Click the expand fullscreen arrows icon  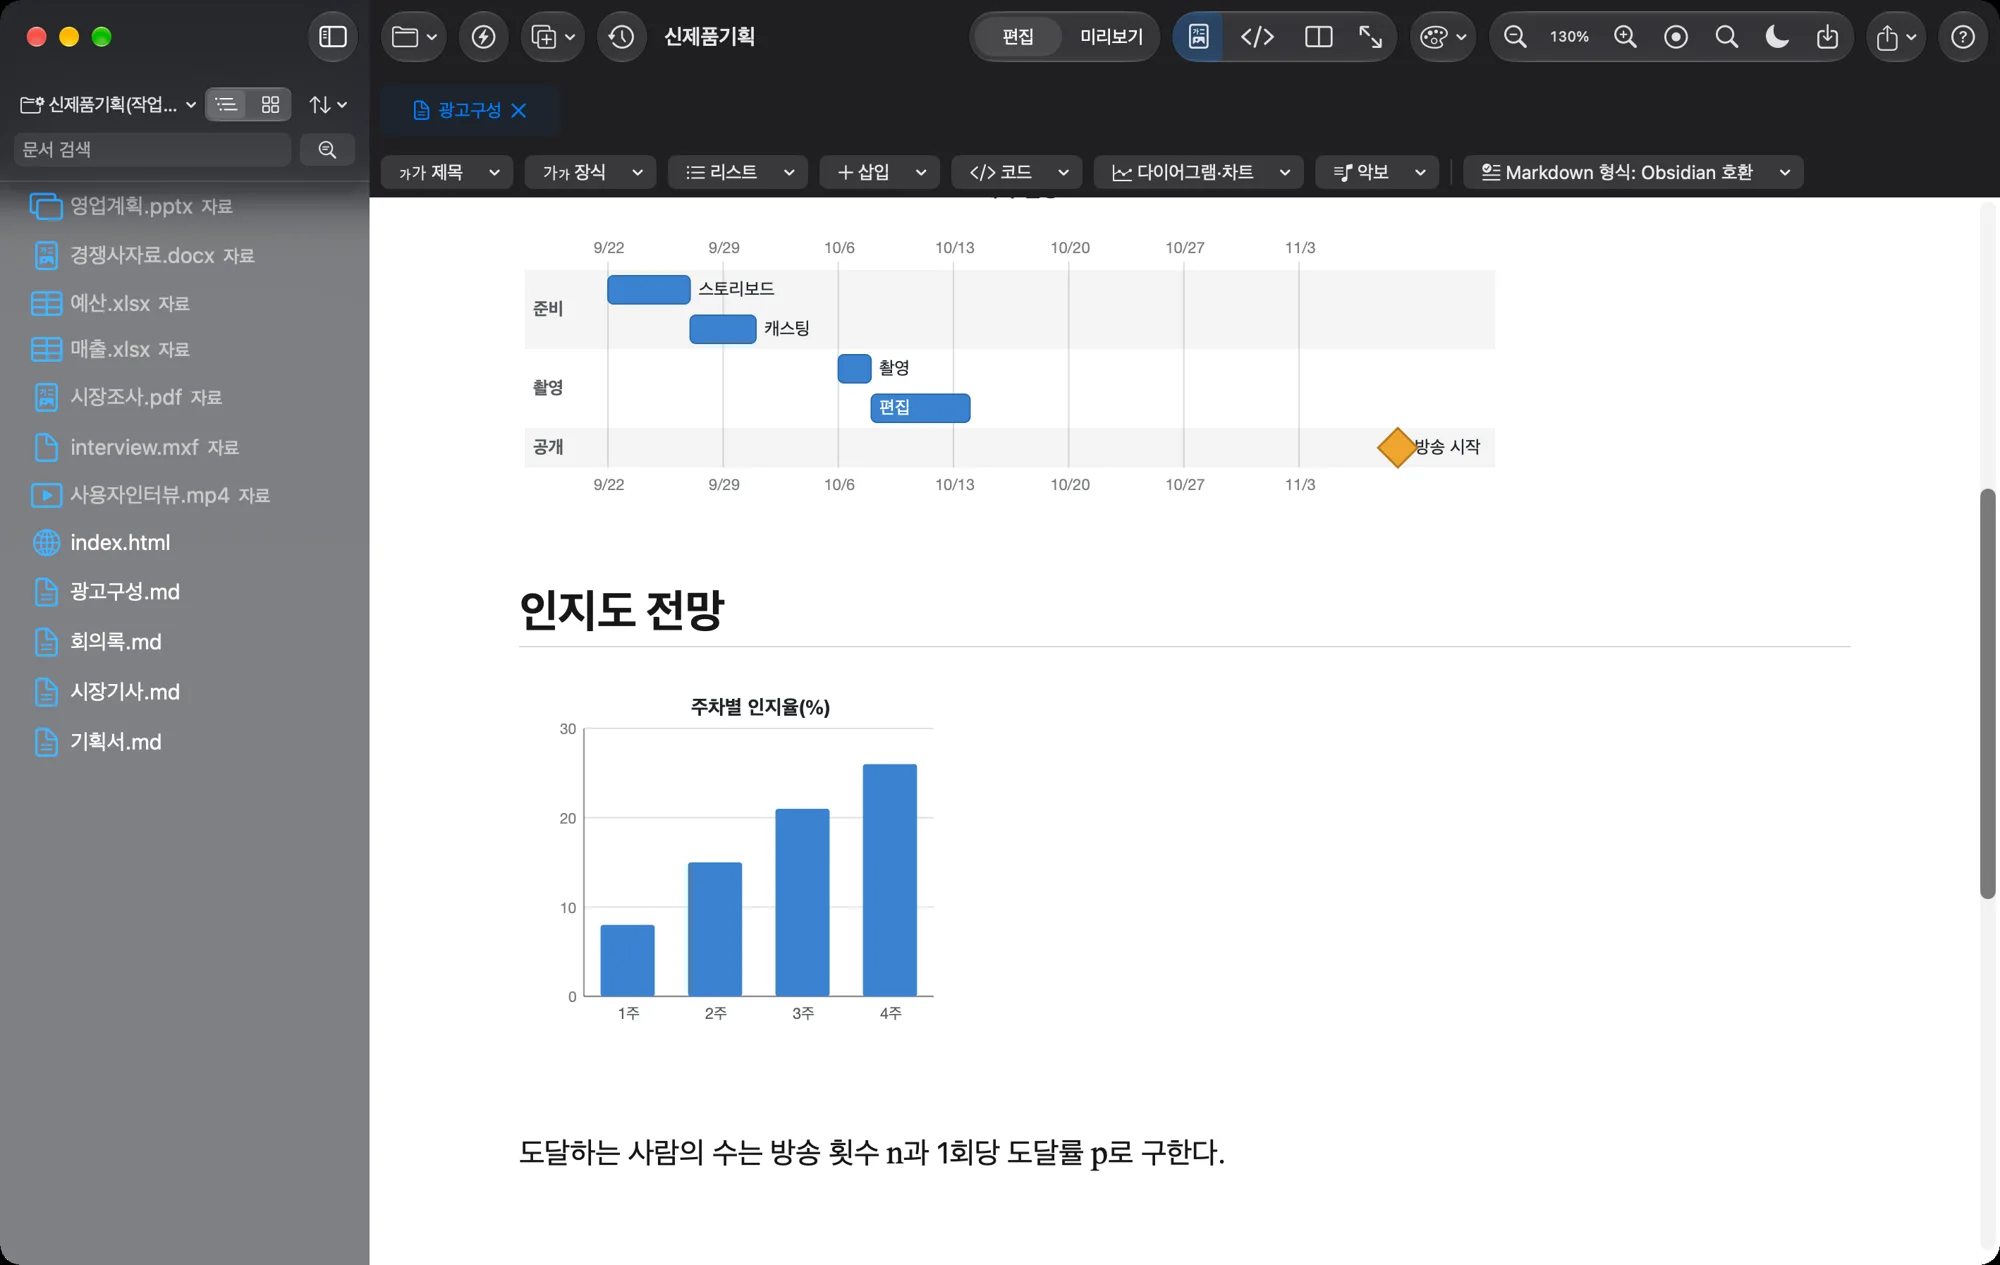1370,37
